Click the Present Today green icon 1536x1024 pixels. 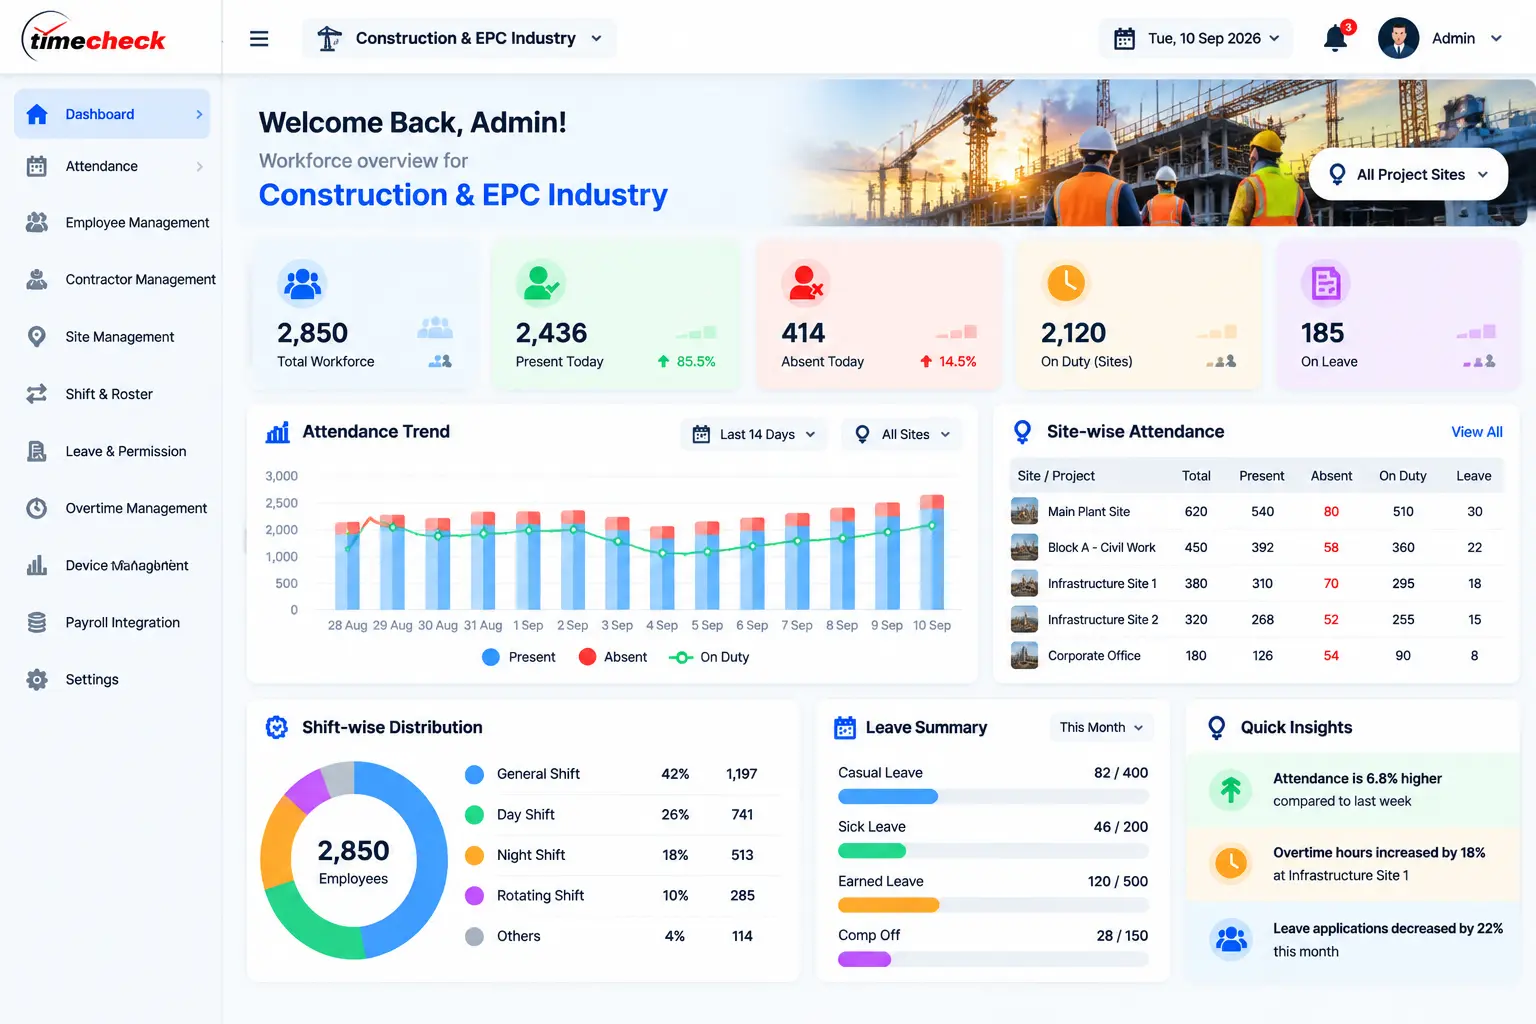coord(541,283)
